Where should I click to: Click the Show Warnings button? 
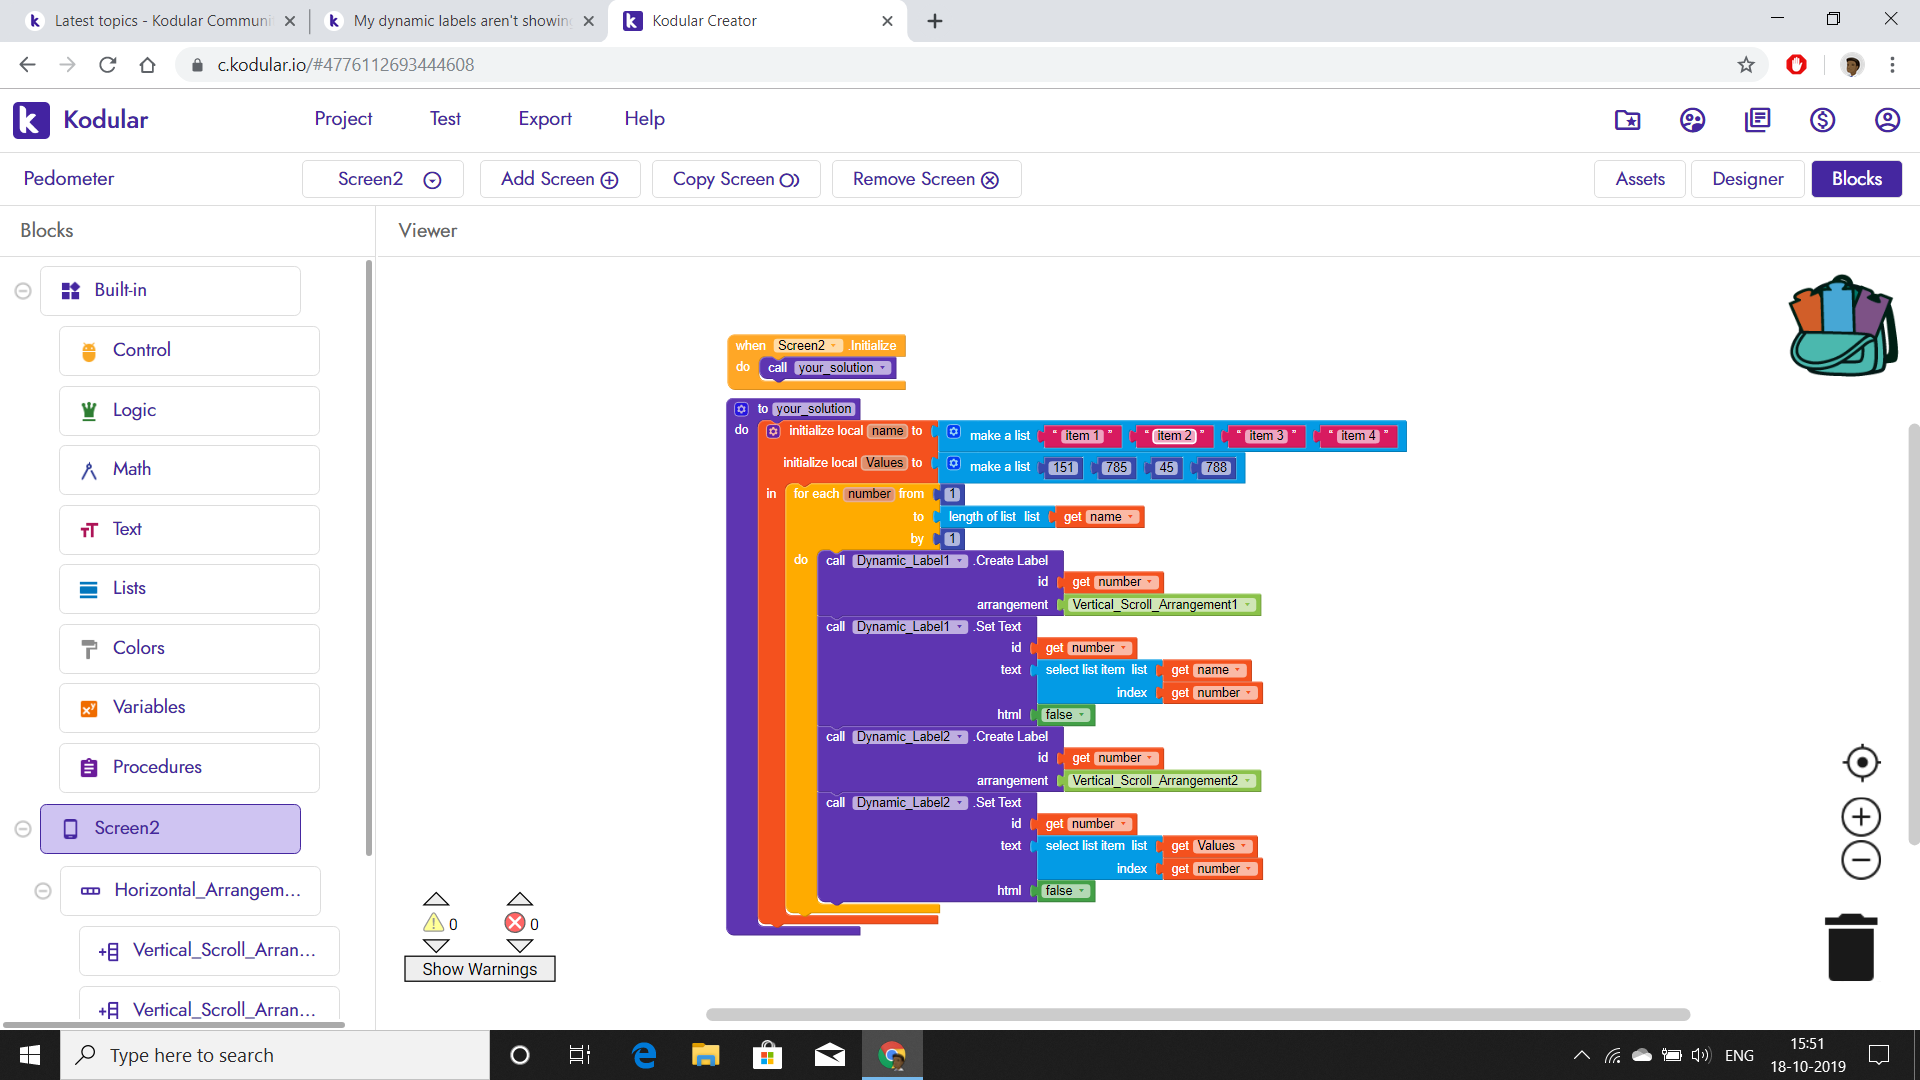click(479, 969)
